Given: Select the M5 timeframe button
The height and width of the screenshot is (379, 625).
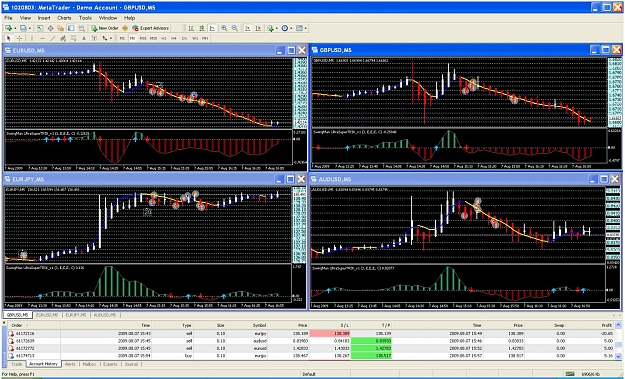Looking at the screenshot, I should (132, 38).
